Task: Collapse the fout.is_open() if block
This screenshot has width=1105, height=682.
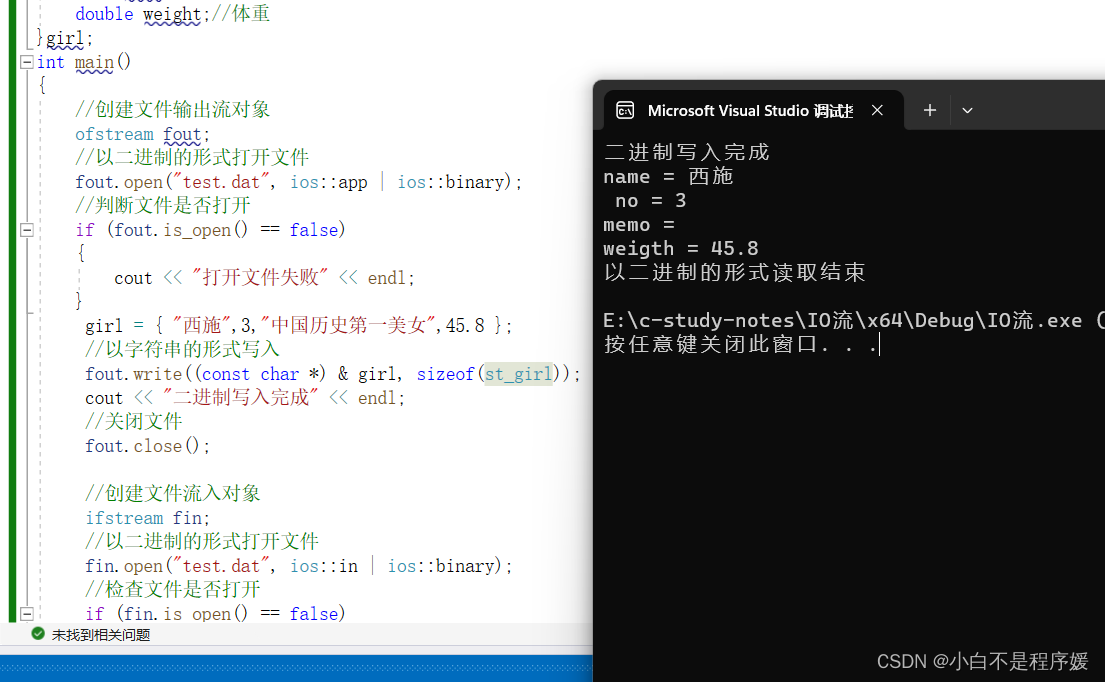Action: click(27, 230)
